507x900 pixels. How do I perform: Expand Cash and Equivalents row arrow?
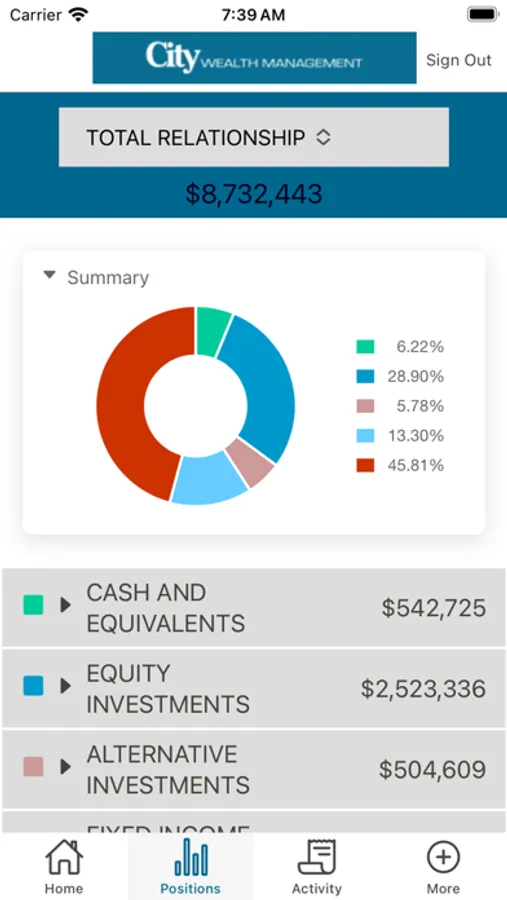65,605
